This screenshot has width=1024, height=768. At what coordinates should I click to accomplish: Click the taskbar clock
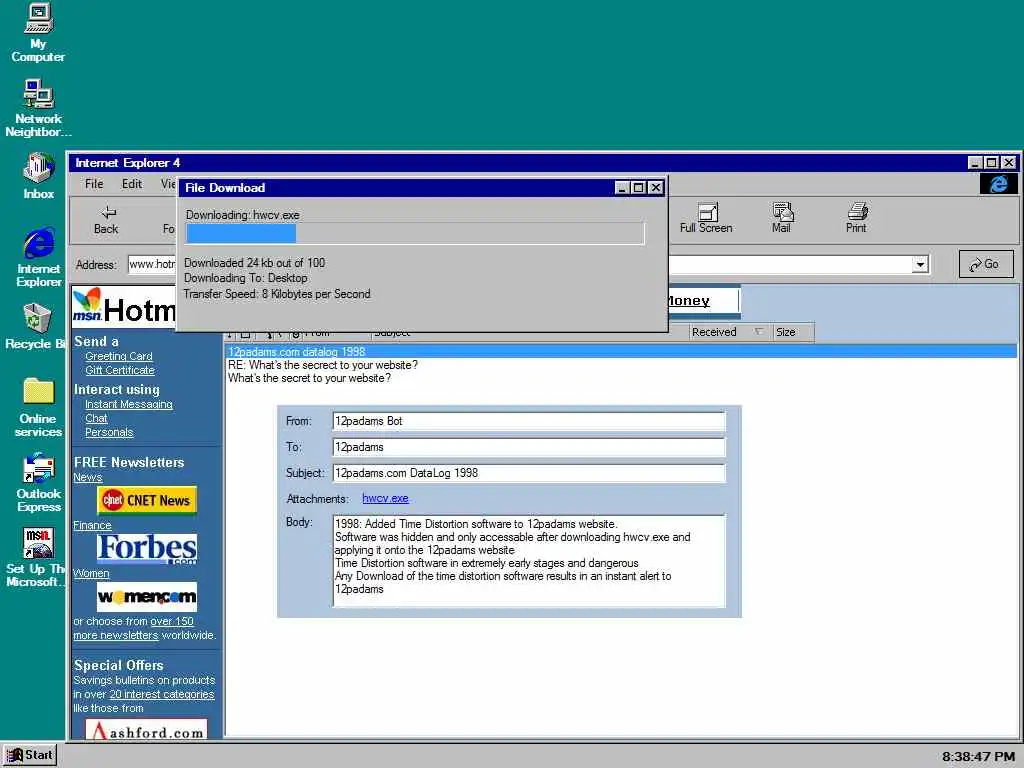click(978, 756)
